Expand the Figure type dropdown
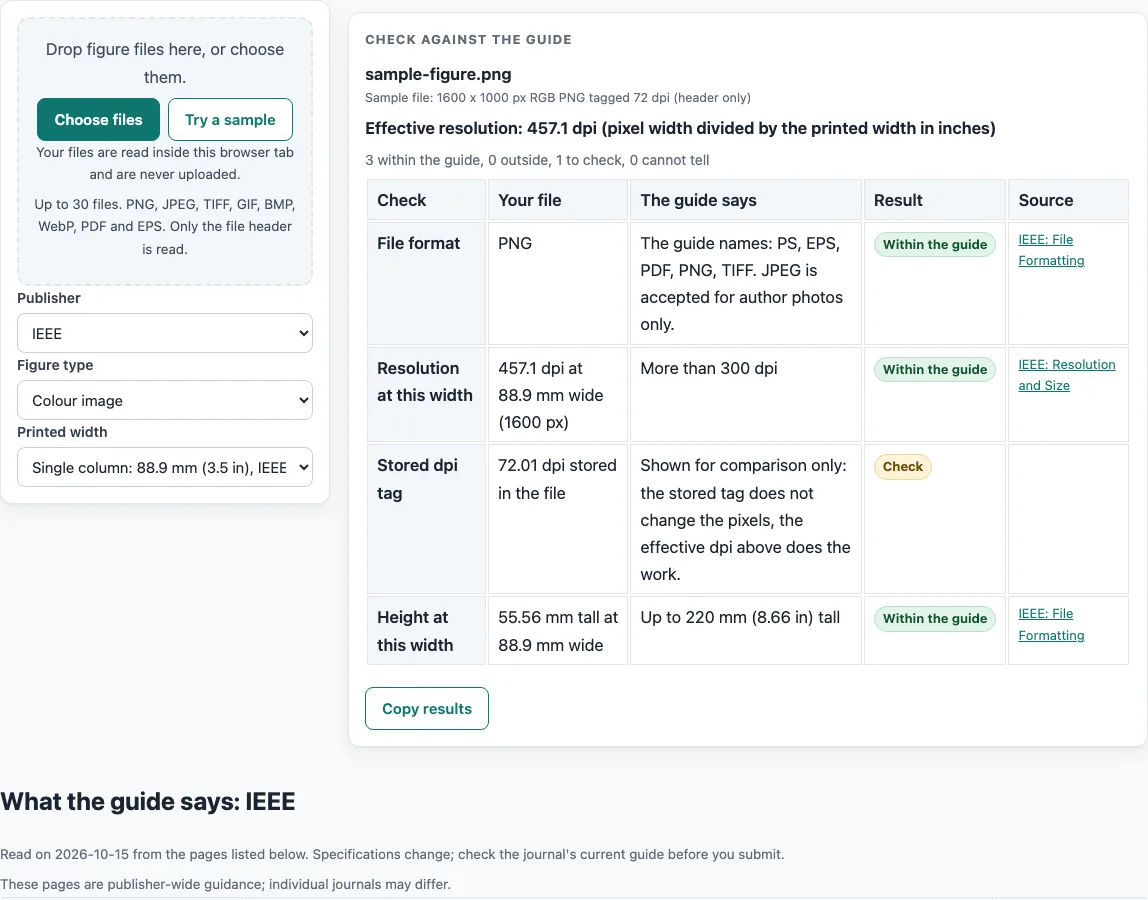 [x=165, y=400]
